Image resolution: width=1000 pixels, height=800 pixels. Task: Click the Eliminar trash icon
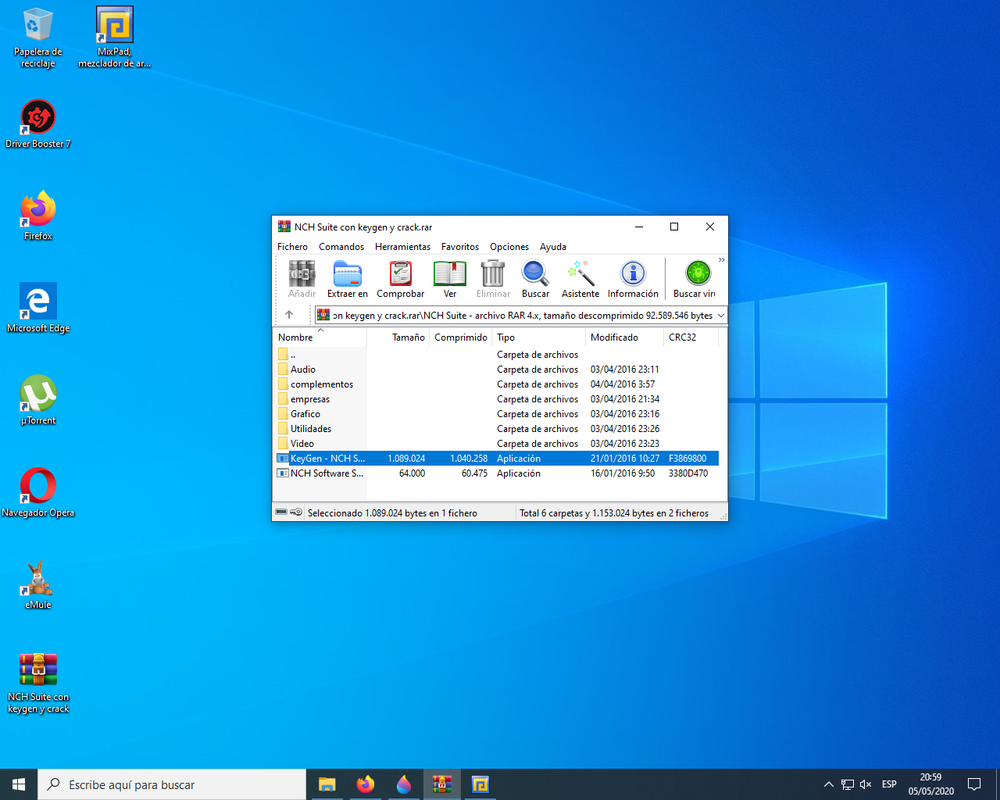coord(493,279)
